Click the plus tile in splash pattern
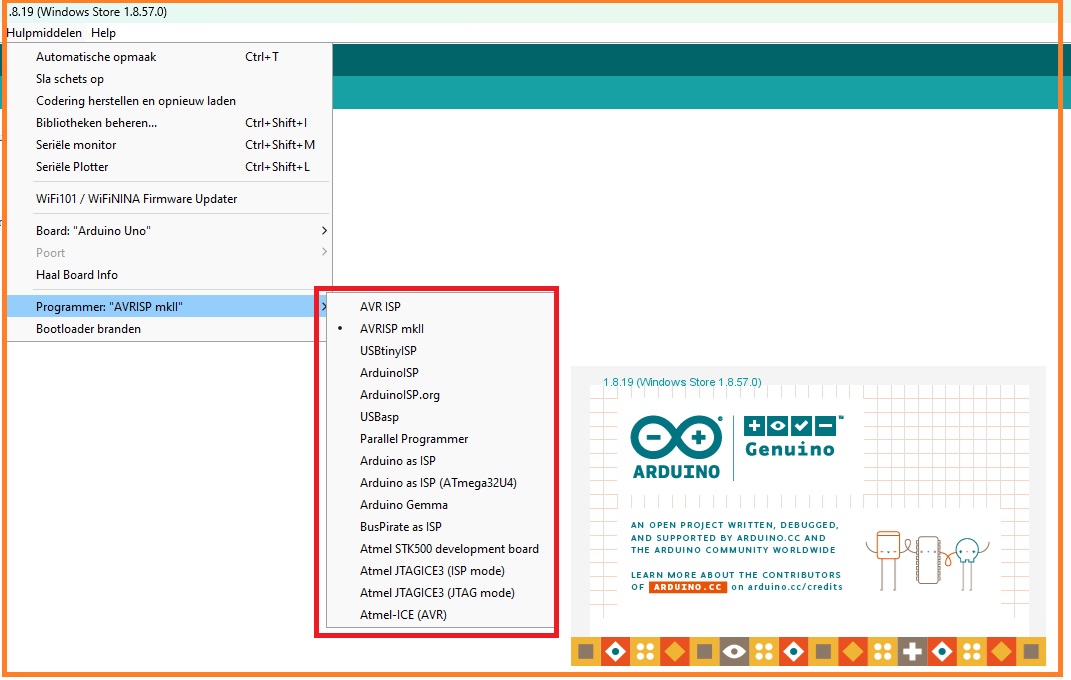 tap(912, 652)
